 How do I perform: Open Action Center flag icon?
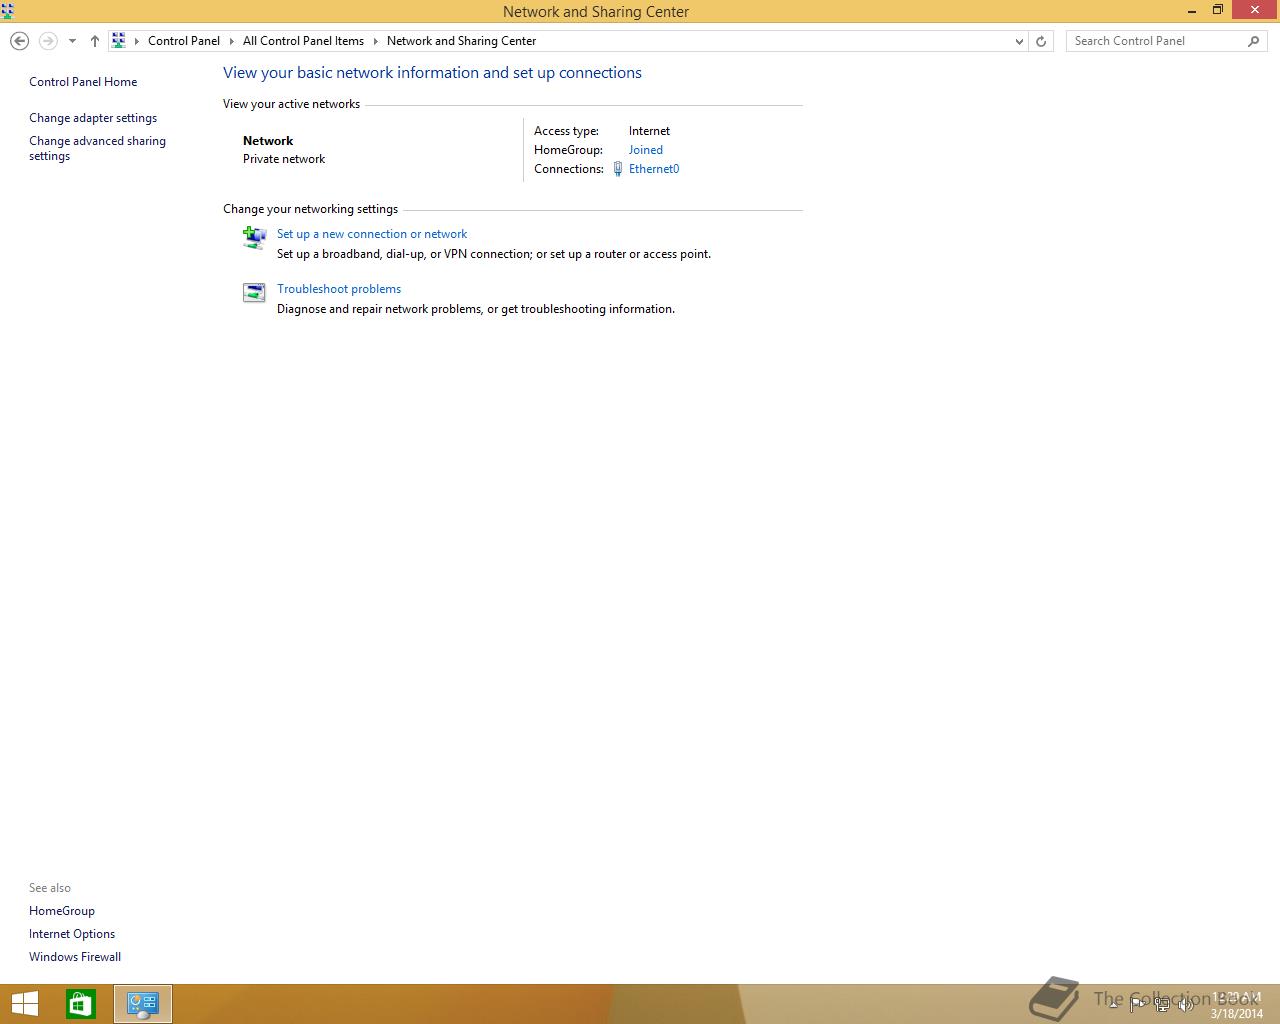1137,1004
